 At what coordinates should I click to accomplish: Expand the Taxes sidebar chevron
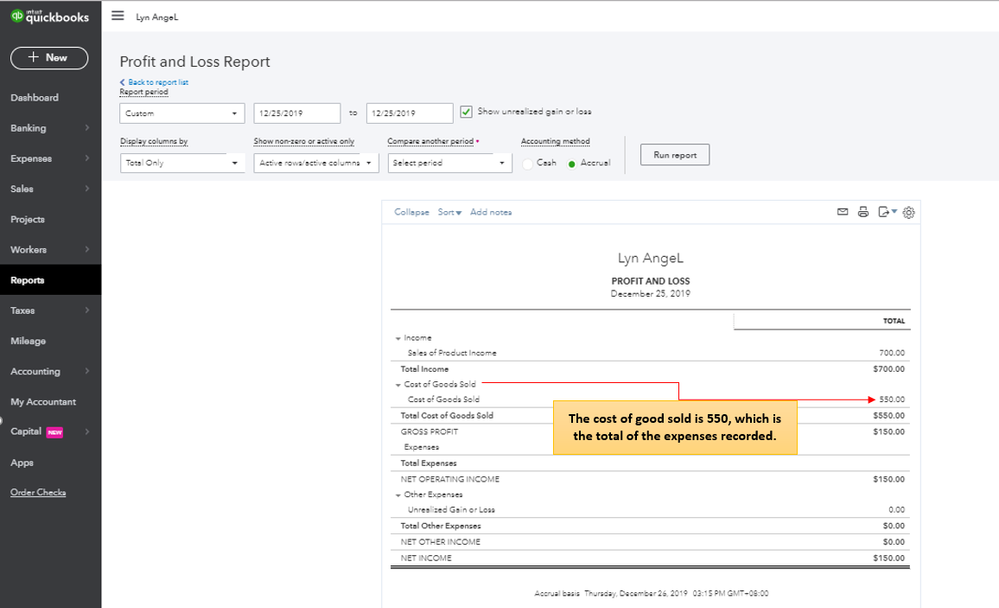tap(87, 310)
